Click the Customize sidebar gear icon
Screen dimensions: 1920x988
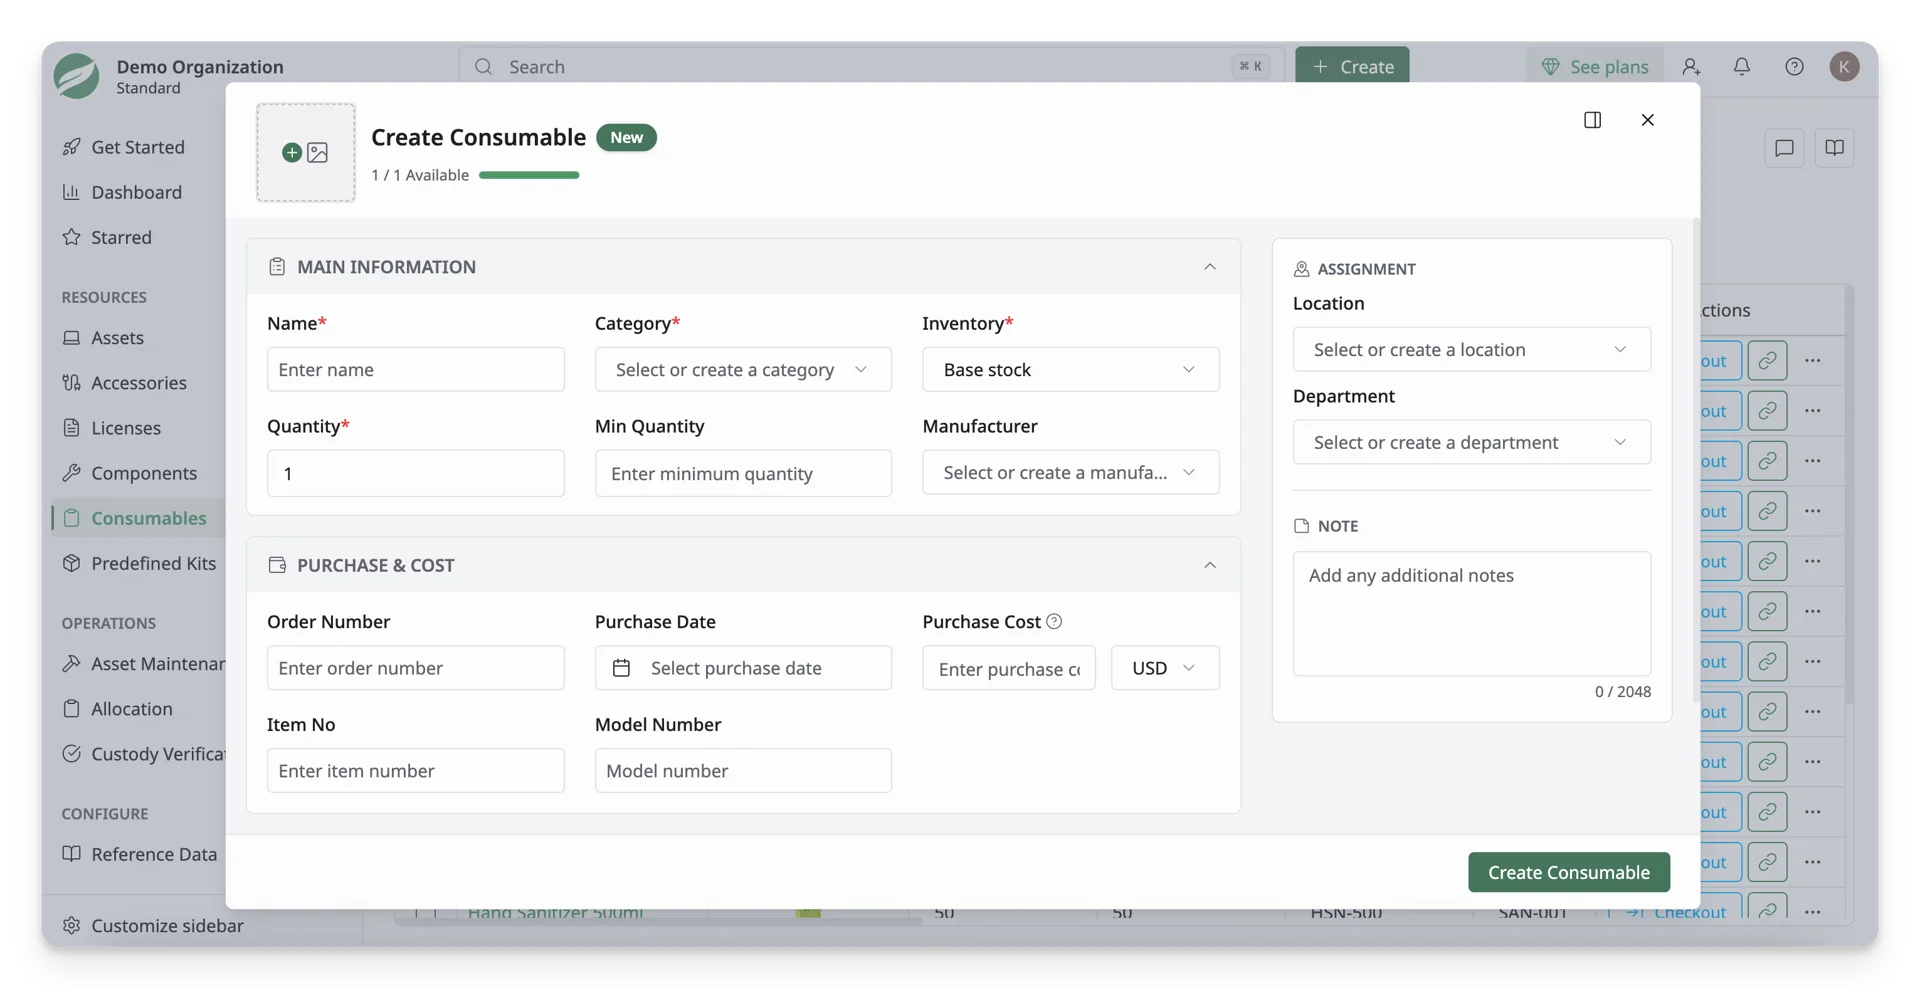pyautogui.click(x=71, y=926)
